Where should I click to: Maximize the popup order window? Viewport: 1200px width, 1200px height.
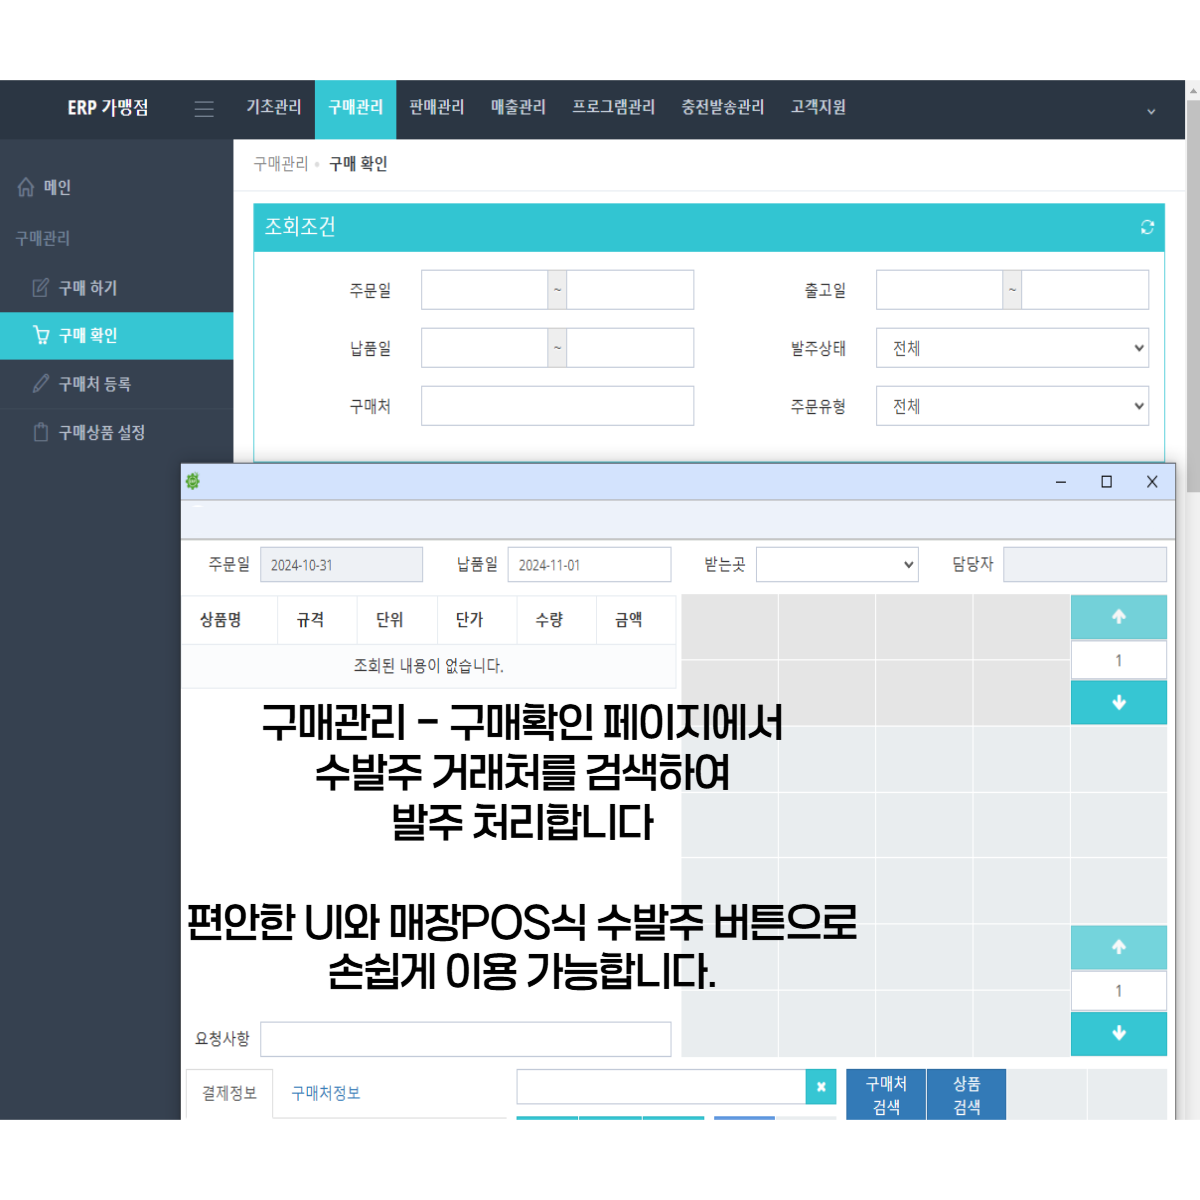tap(1106, 482)
